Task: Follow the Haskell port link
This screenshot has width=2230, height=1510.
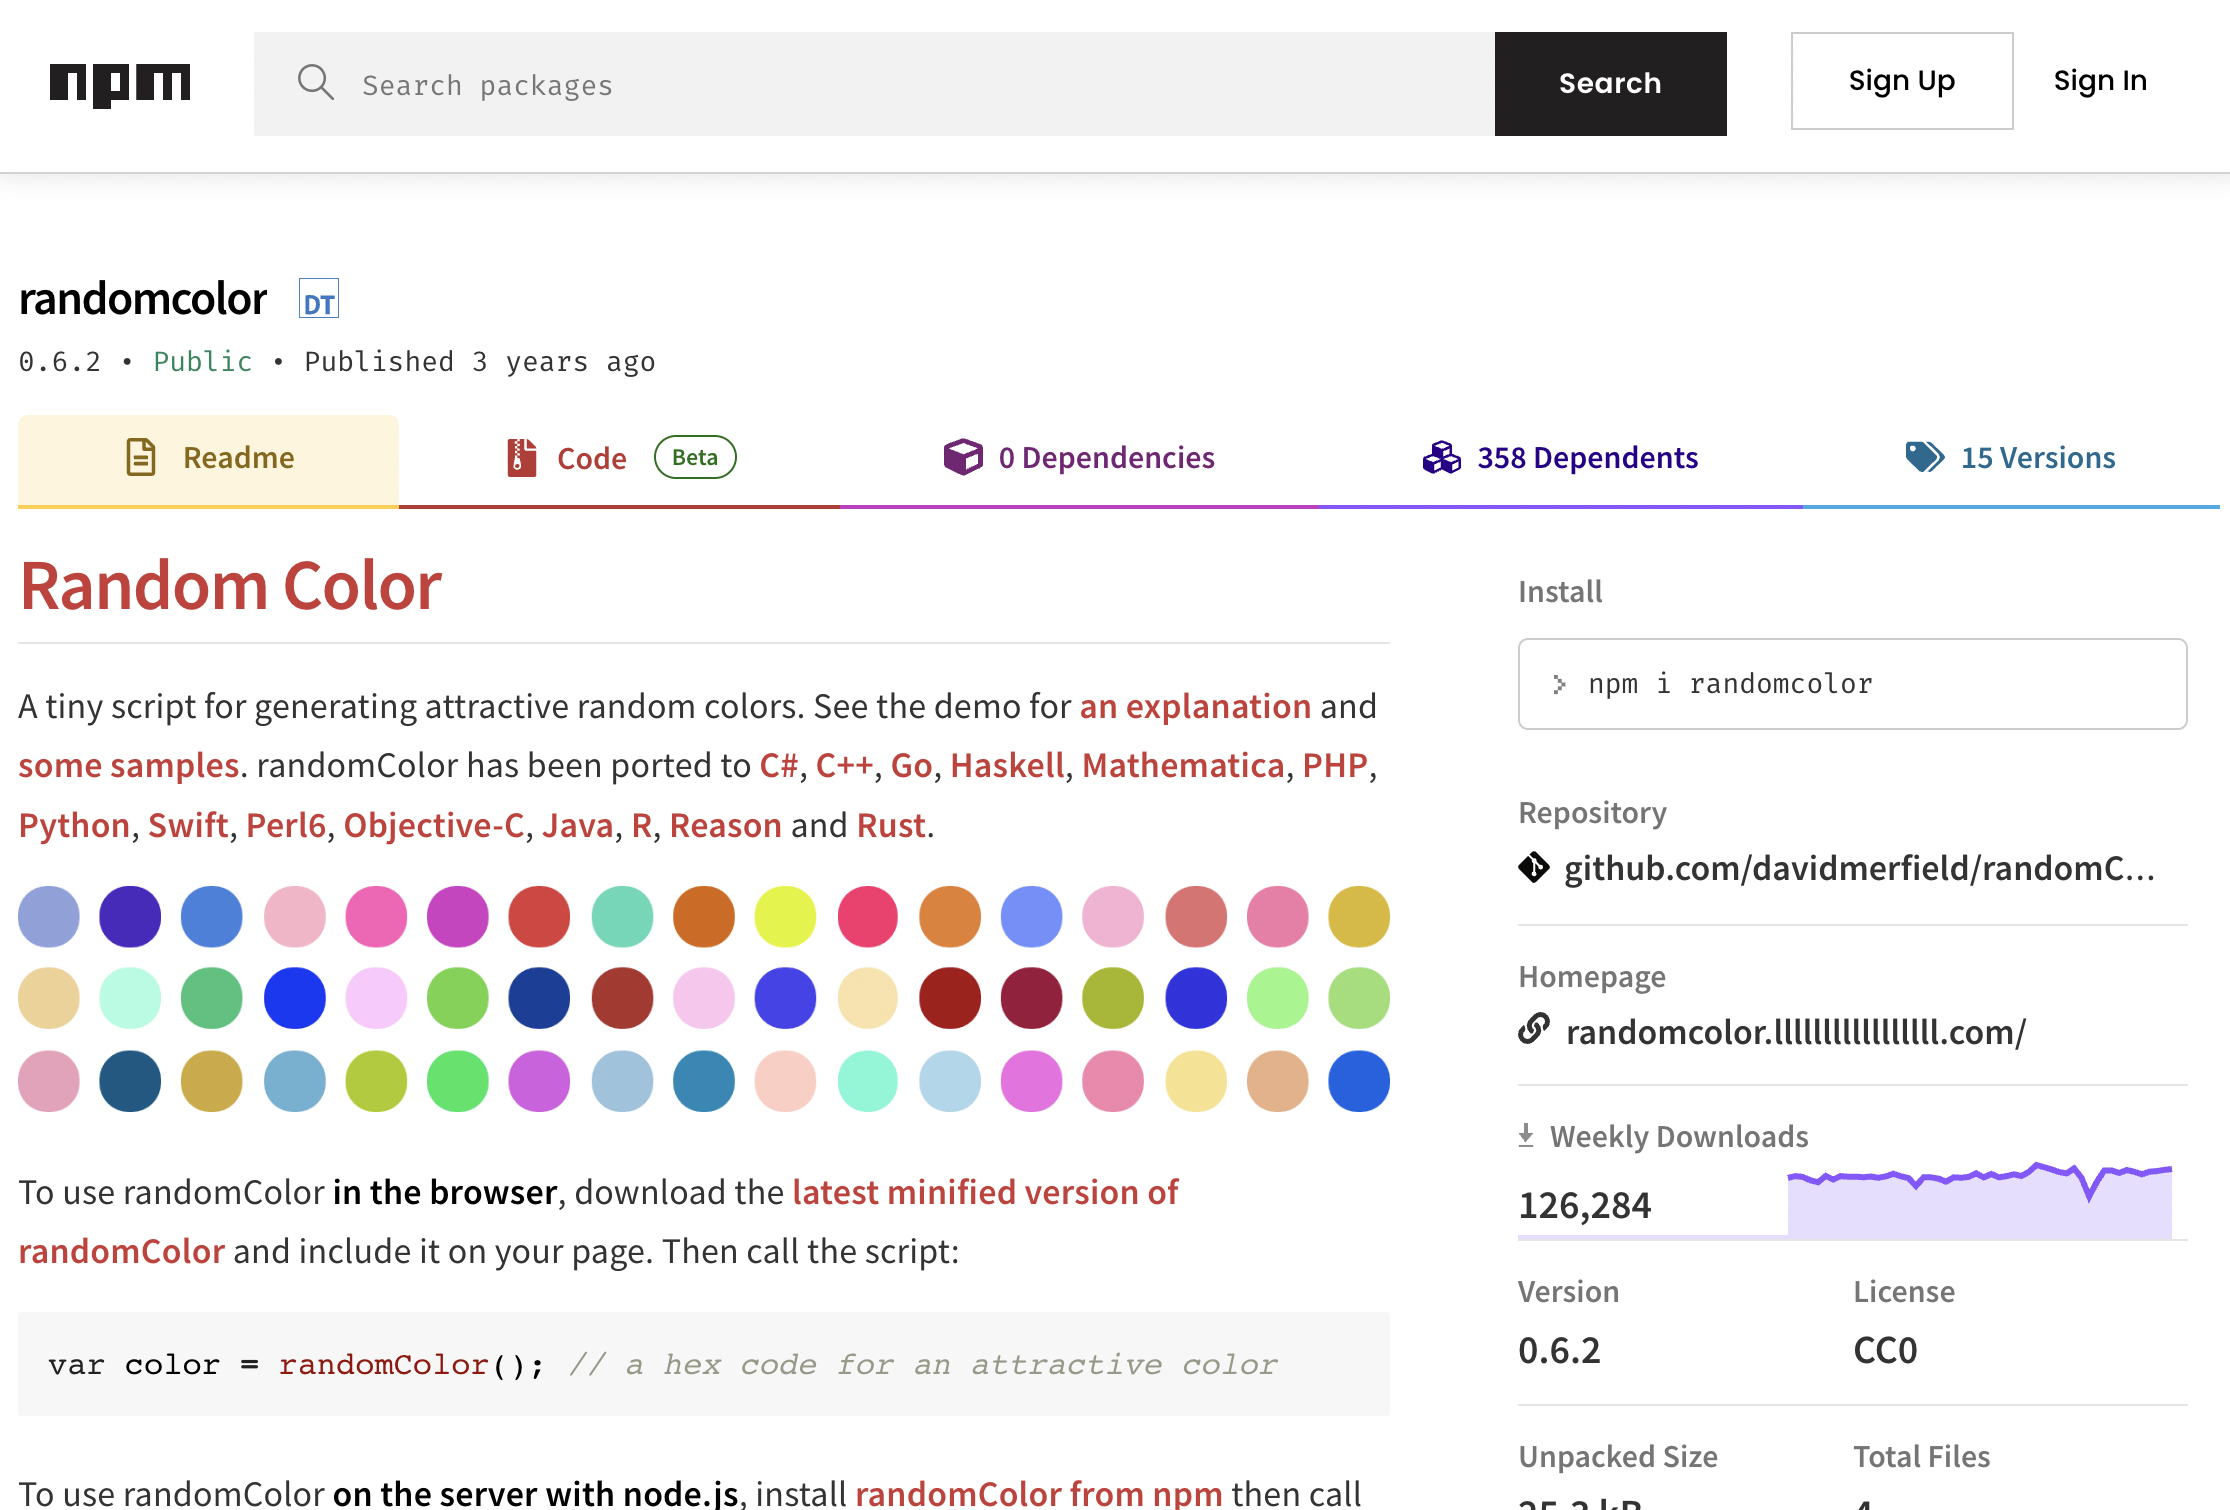Action: tap(1007, 766)
